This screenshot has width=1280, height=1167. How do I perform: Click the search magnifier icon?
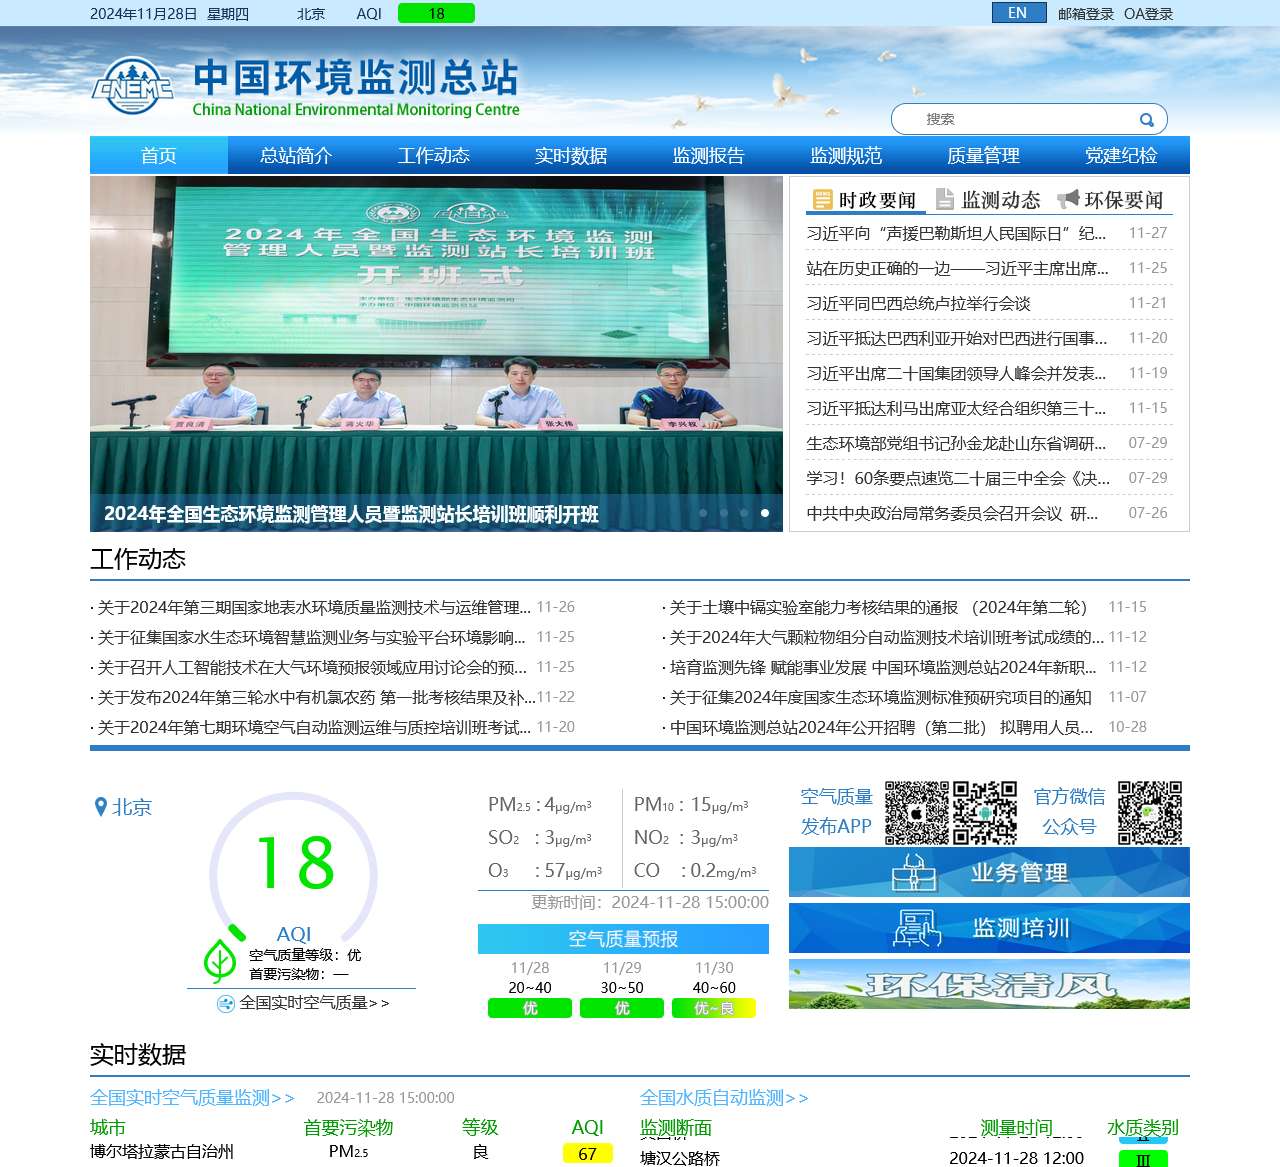(1146, 118)
